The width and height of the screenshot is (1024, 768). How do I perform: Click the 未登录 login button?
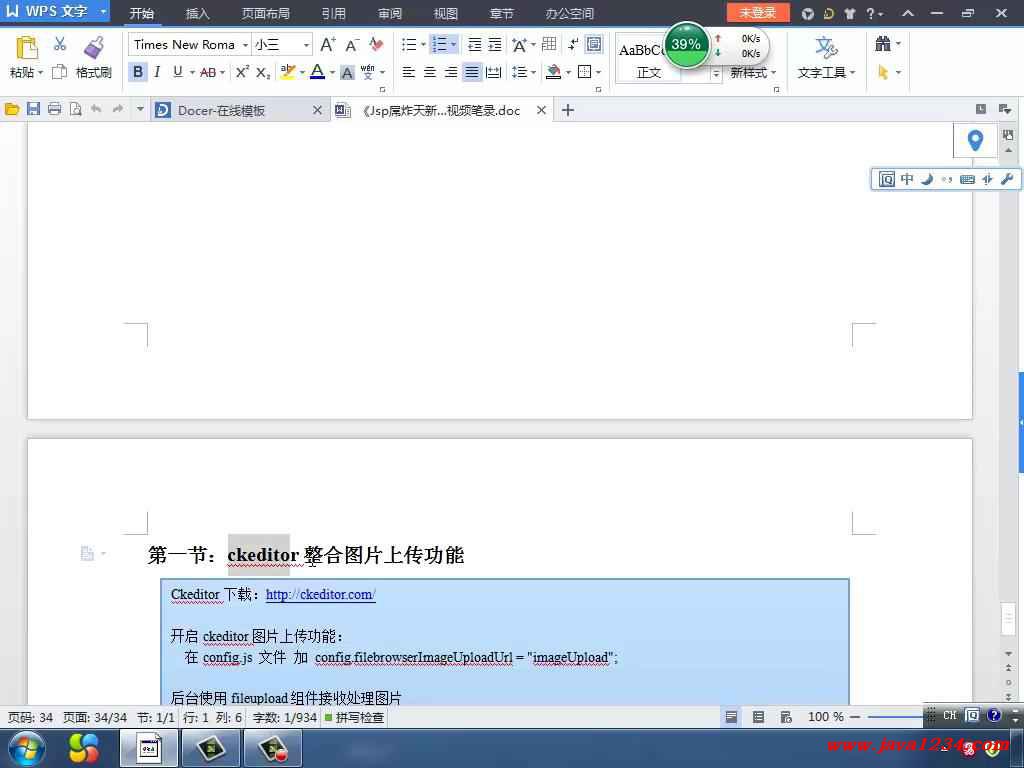coord(758,12)
